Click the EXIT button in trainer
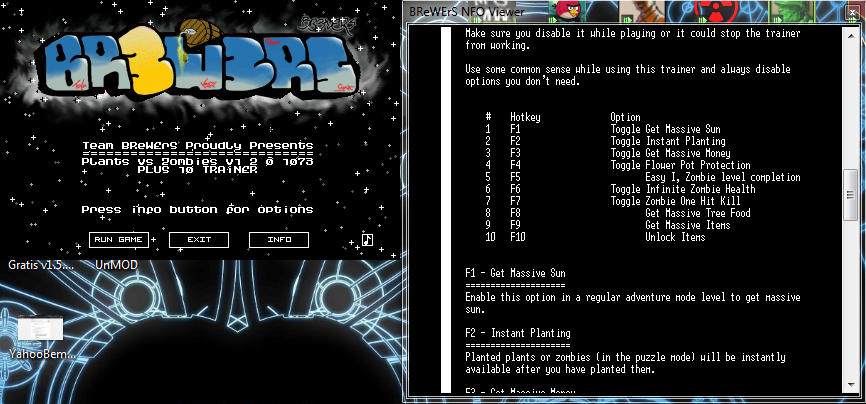866x404 pixels. click(x=199, y=240)
